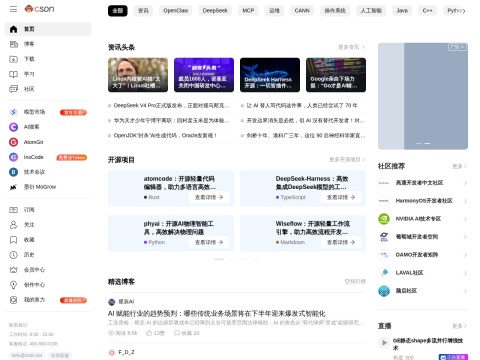
Task: Open OpenJDK Oracle news headline
Action: pos(165,136)
